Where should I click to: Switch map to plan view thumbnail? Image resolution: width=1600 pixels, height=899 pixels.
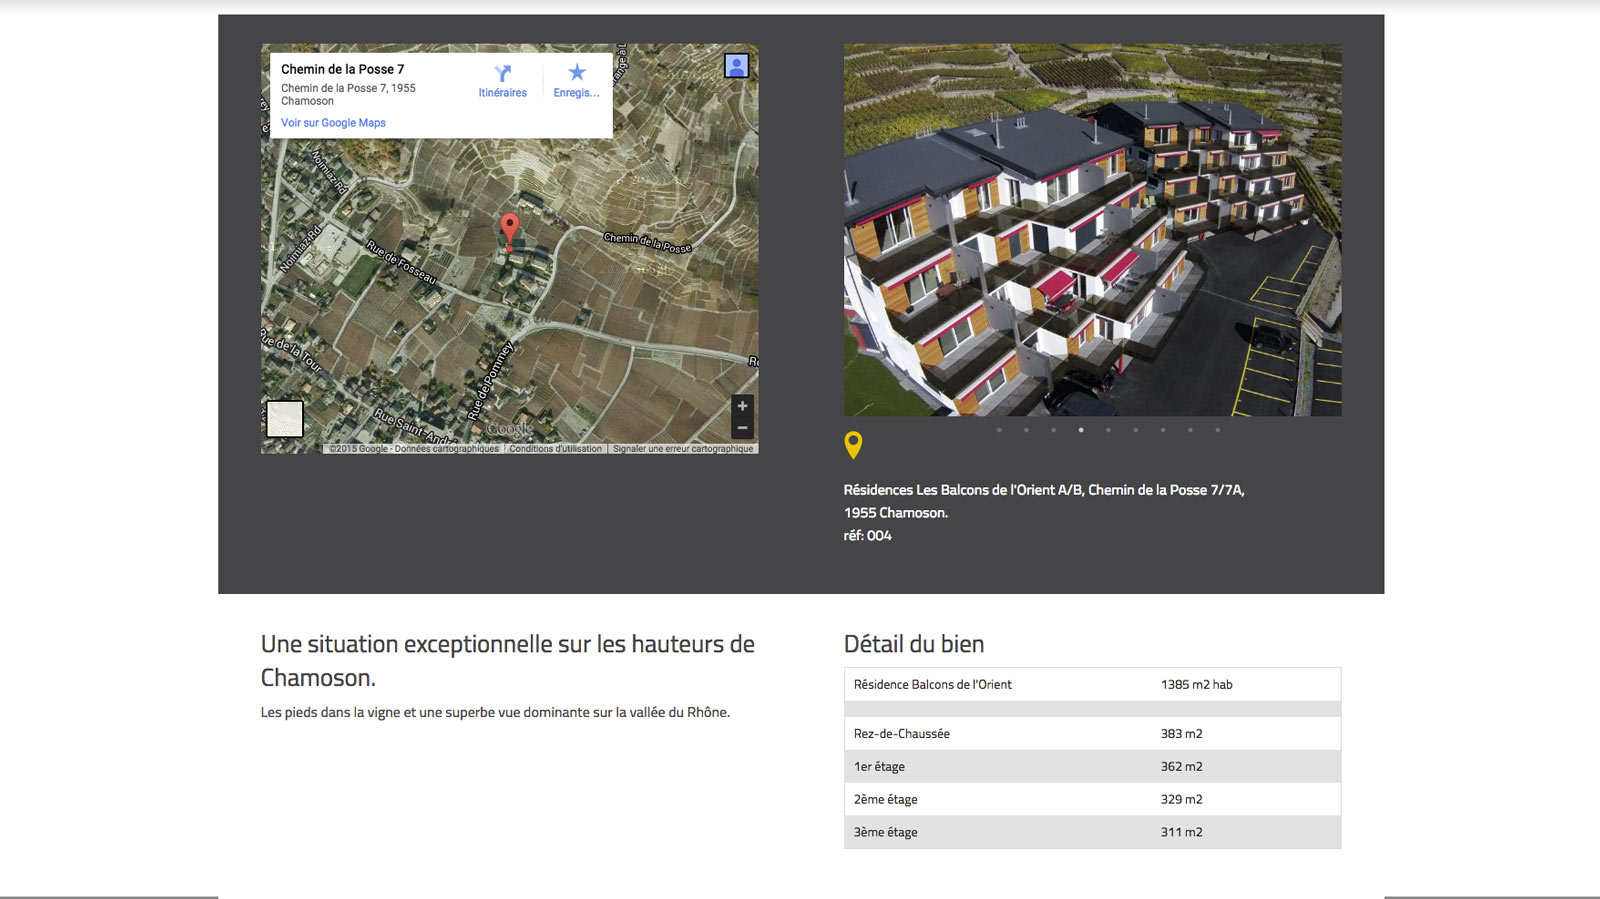tap(285, 419)
